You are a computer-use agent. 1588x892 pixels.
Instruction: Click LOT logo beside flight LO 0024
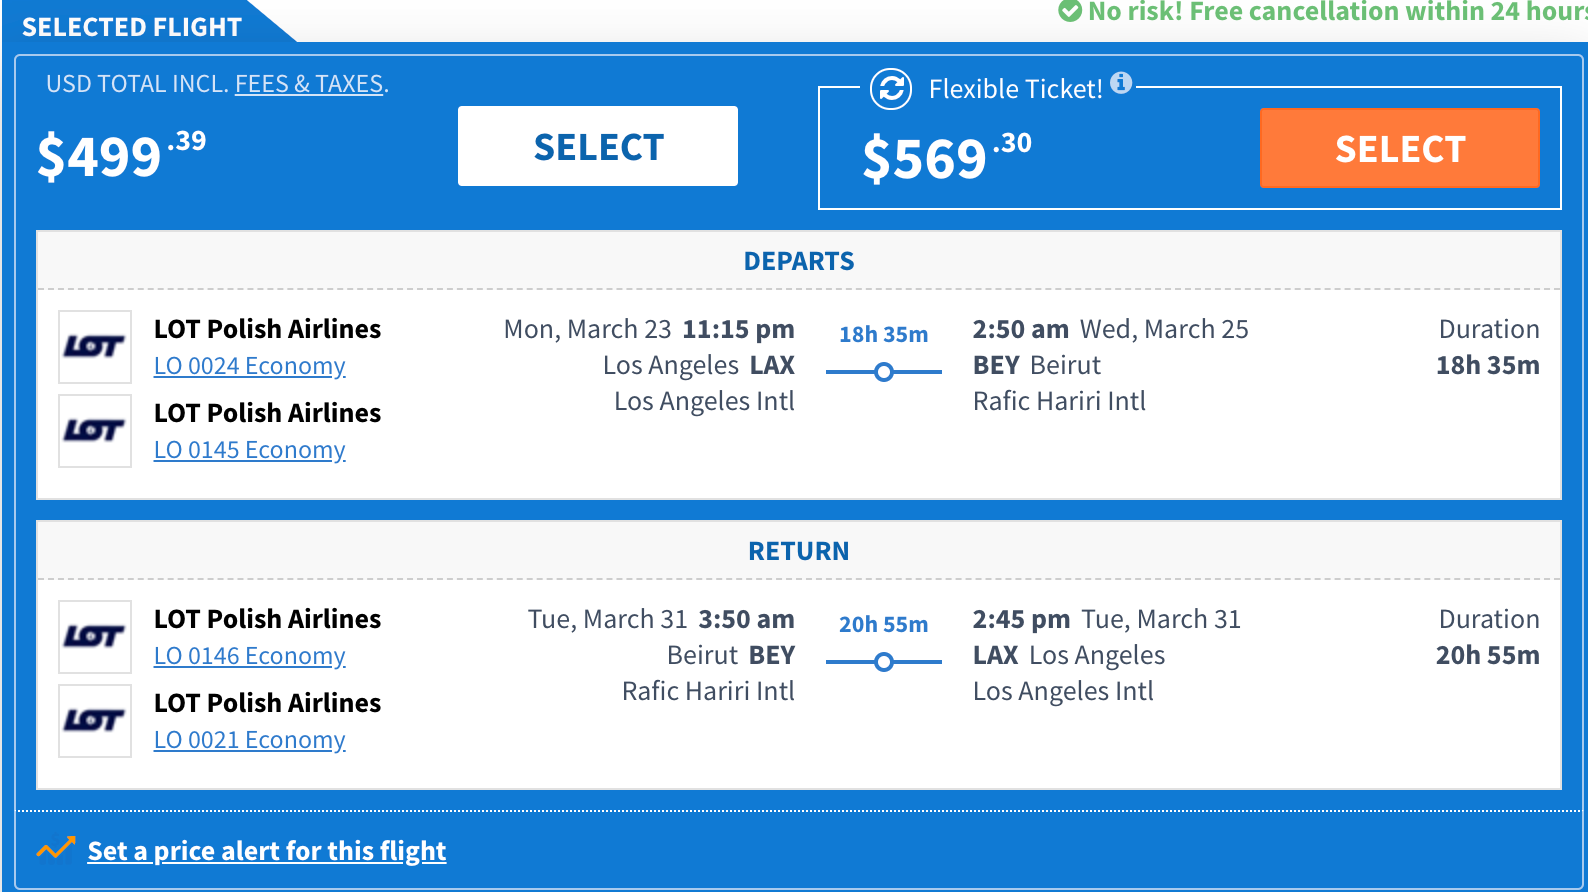pos(95,347)
